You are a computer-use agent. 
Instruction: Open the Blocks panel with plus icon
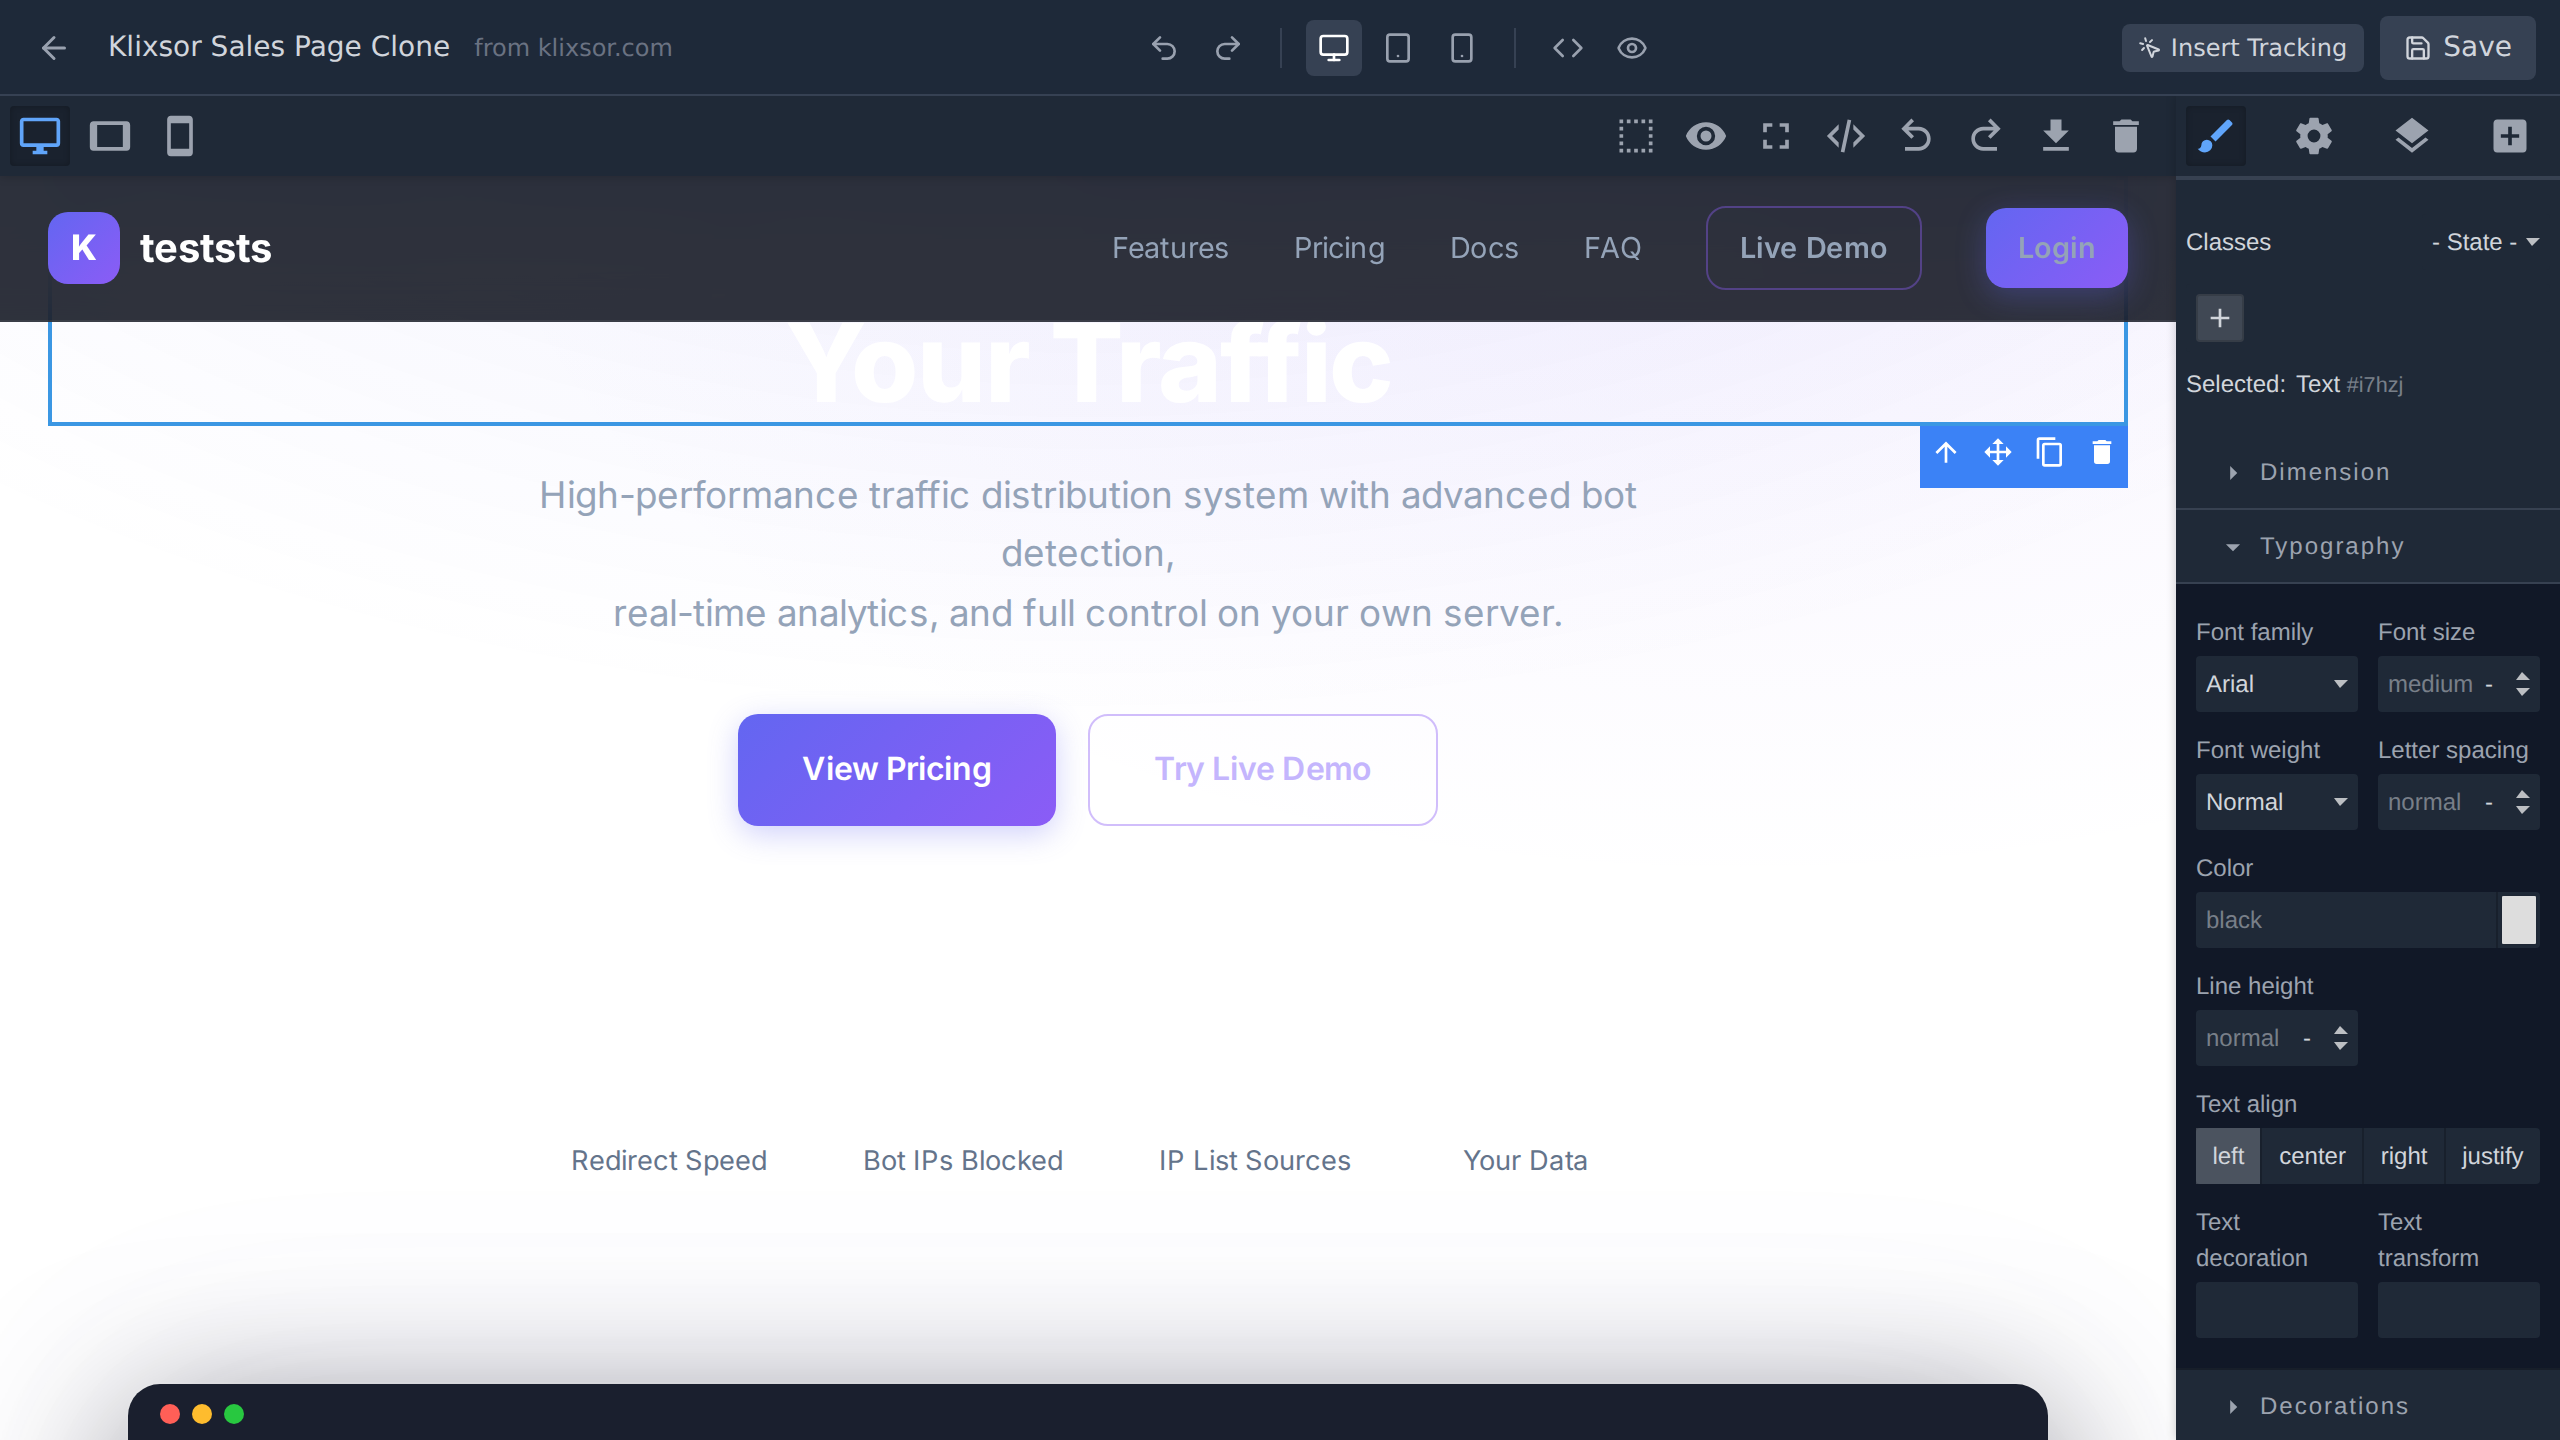click(2510, 136)
